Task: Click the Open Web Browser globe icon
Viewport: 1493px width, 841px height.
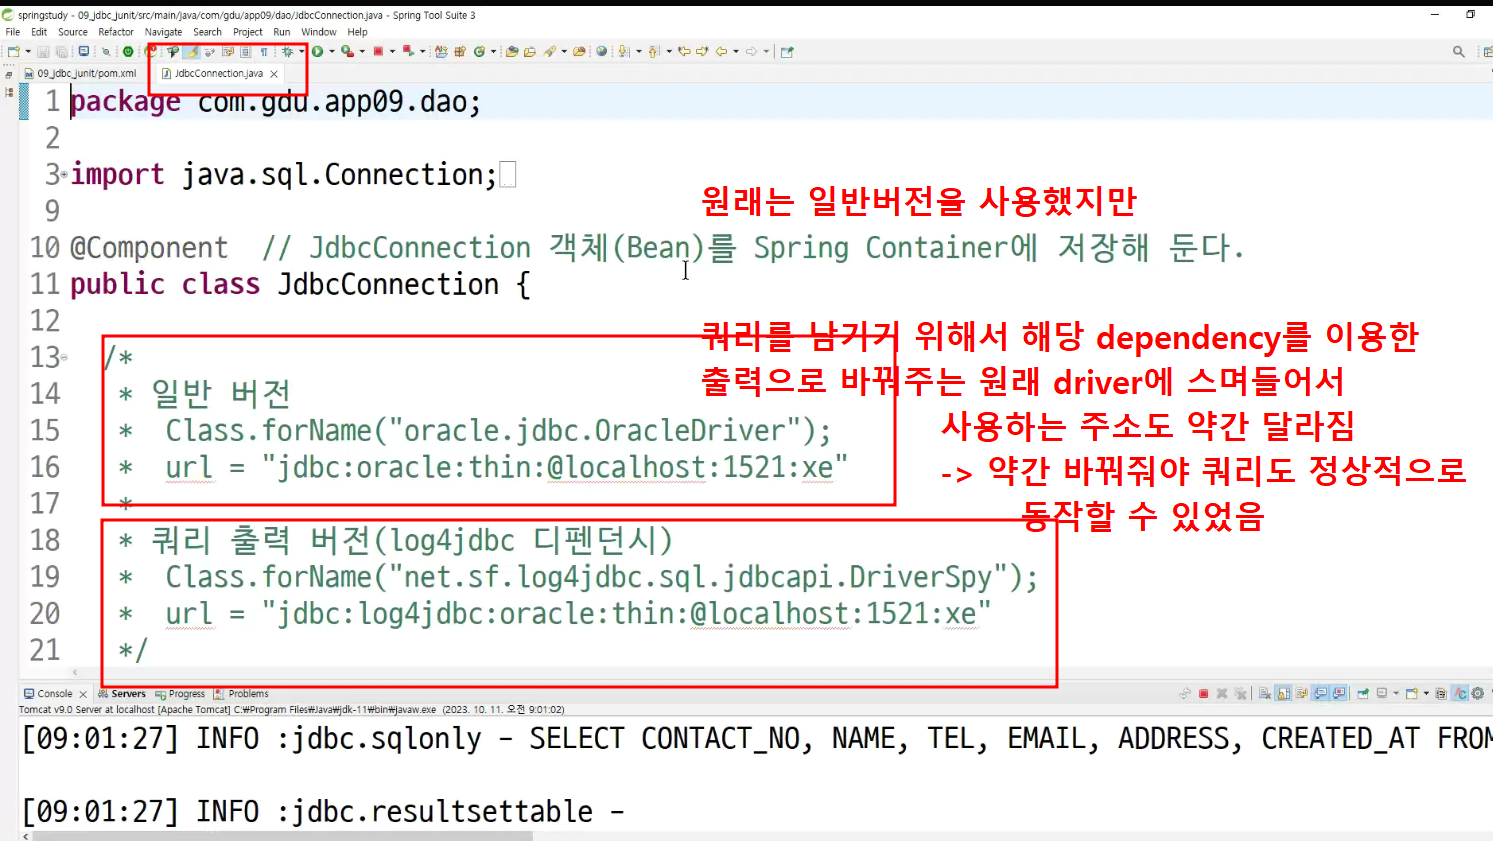Action: tap(602, 52)
